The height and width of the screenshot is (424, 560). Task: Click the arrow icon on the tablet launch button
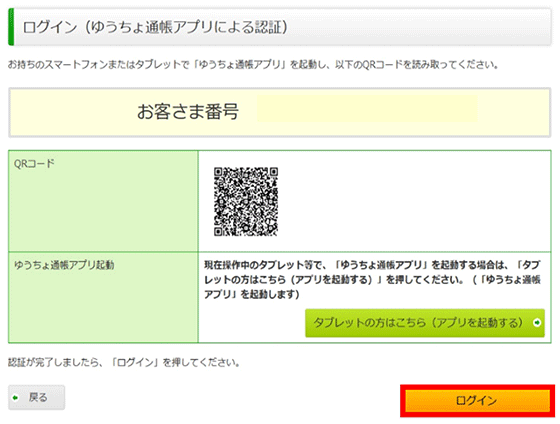pos(536,323)
